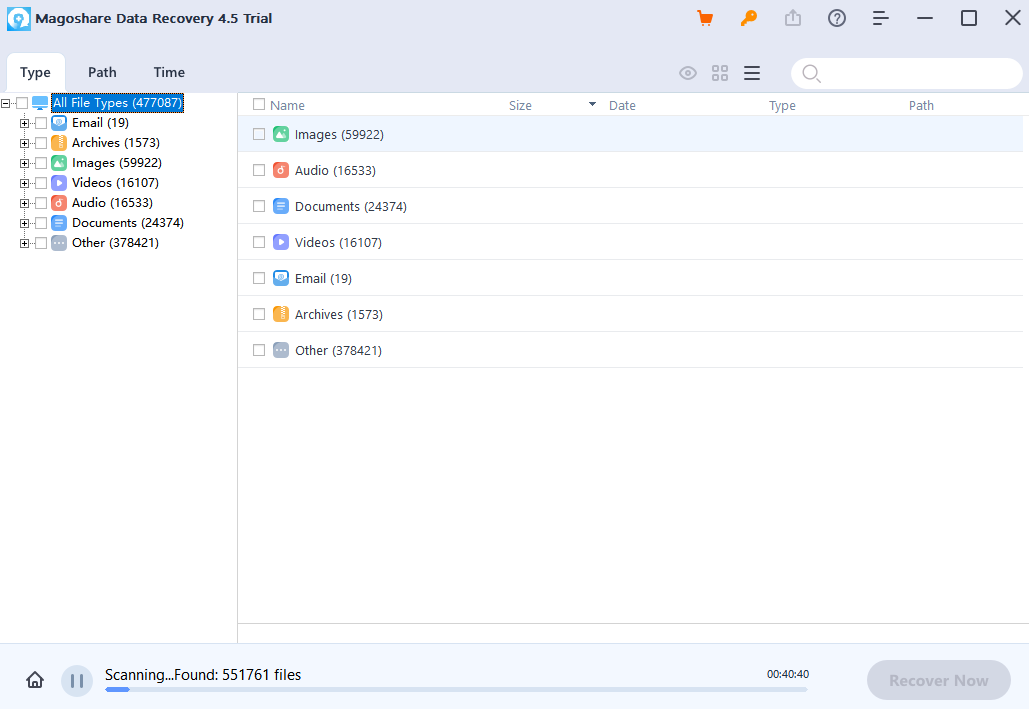Viewport: 1029px width, 709px height.
Task: Select all using the Name header checkbox
Action: pos(259,105)
